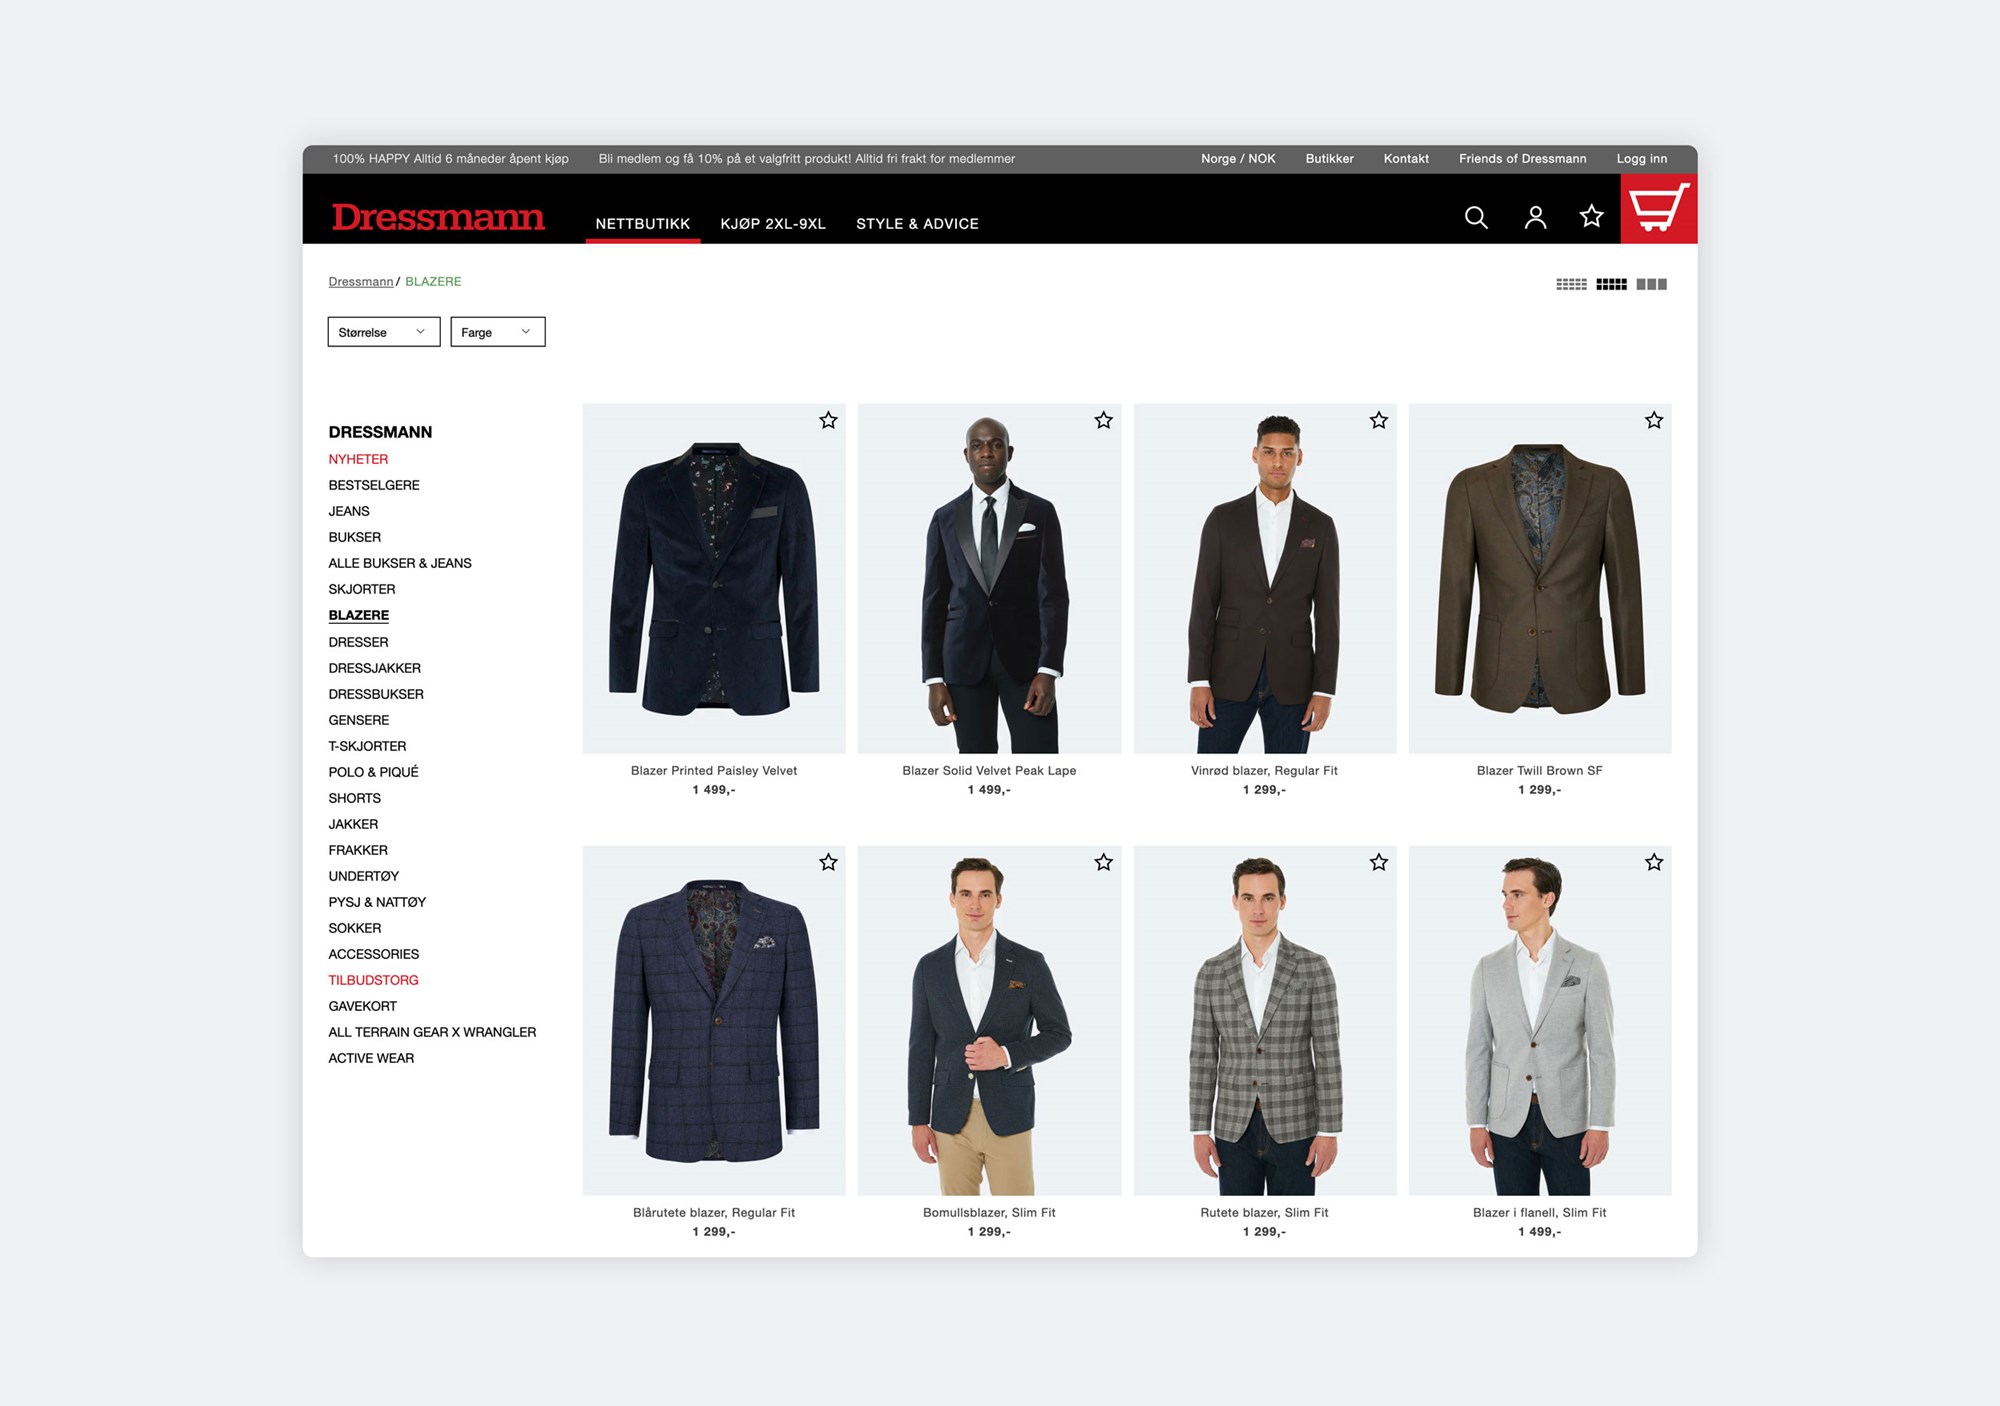Open Blazer Twill Brown SF product image
This screenshot has width=2000, height=1406.
coord(1540,578)
